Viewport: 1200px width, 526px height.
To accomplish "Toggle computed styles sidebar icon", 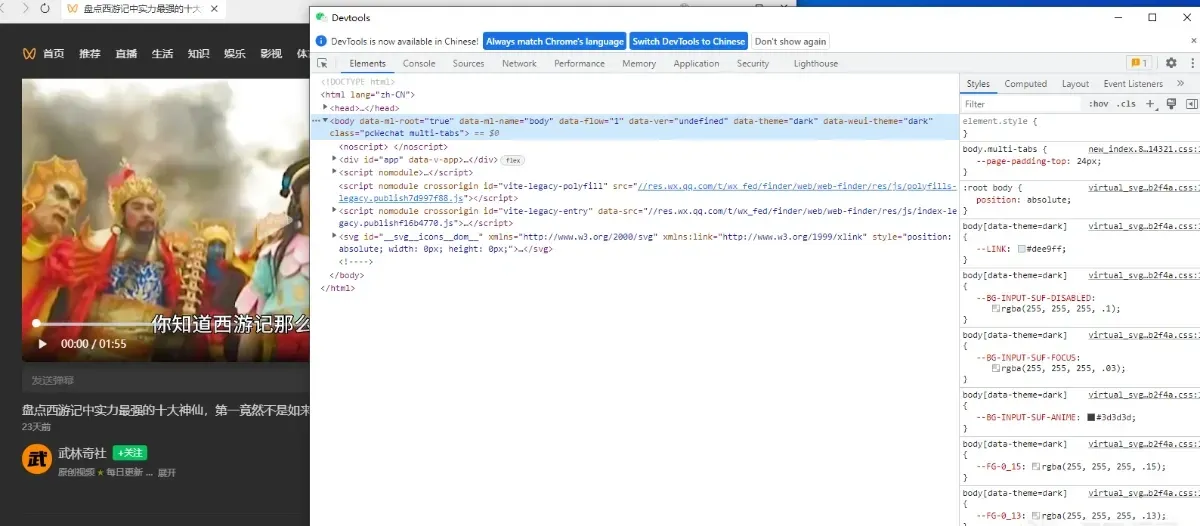I will pos(1191,103).
